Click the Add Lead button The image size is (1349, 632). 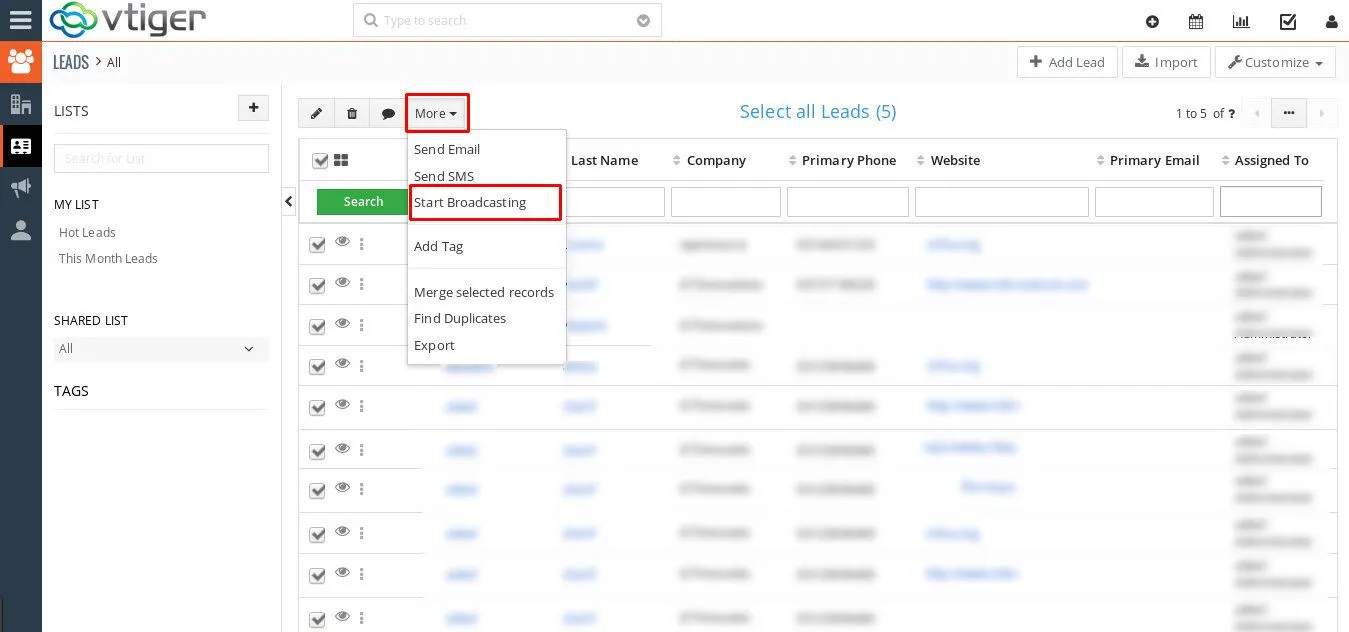(x=1066, y=62)
